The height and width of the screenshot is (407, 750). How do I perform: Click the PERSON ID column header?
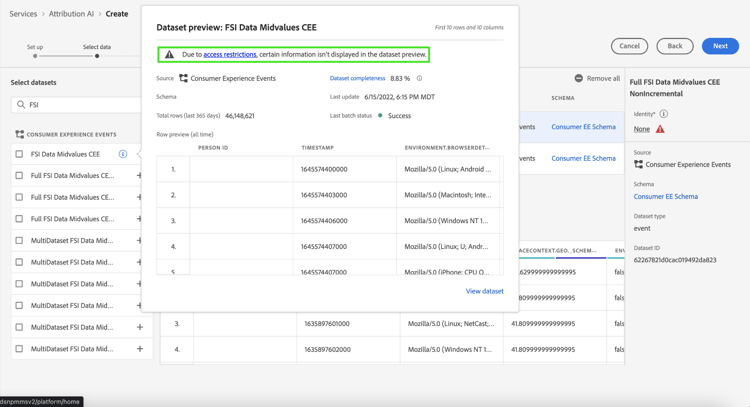[x=213, y=148]
